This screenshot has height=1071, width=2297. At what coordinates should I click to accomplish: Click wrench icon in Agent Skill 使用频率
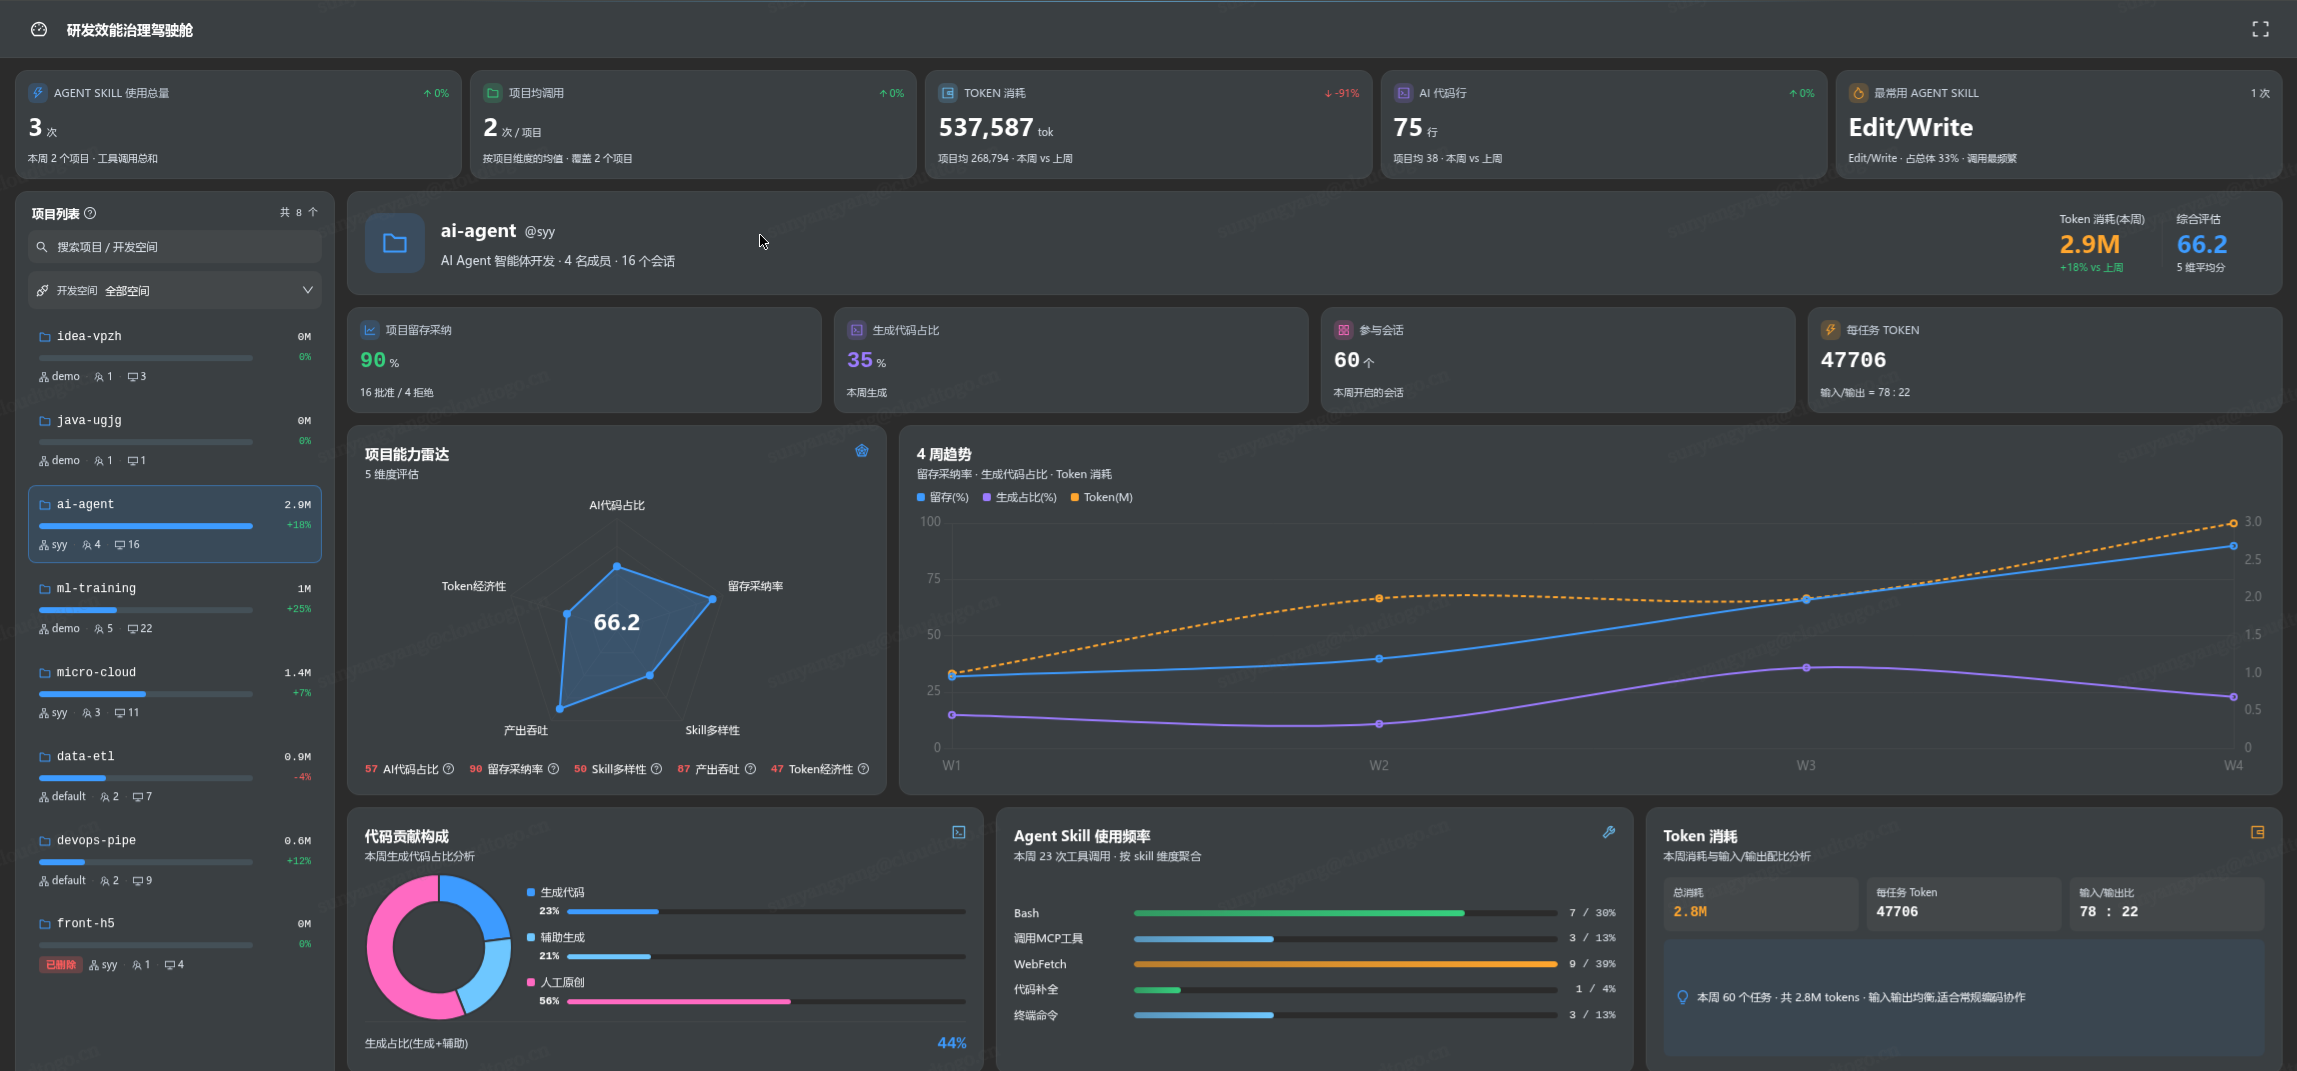(x=1609, y=832)
